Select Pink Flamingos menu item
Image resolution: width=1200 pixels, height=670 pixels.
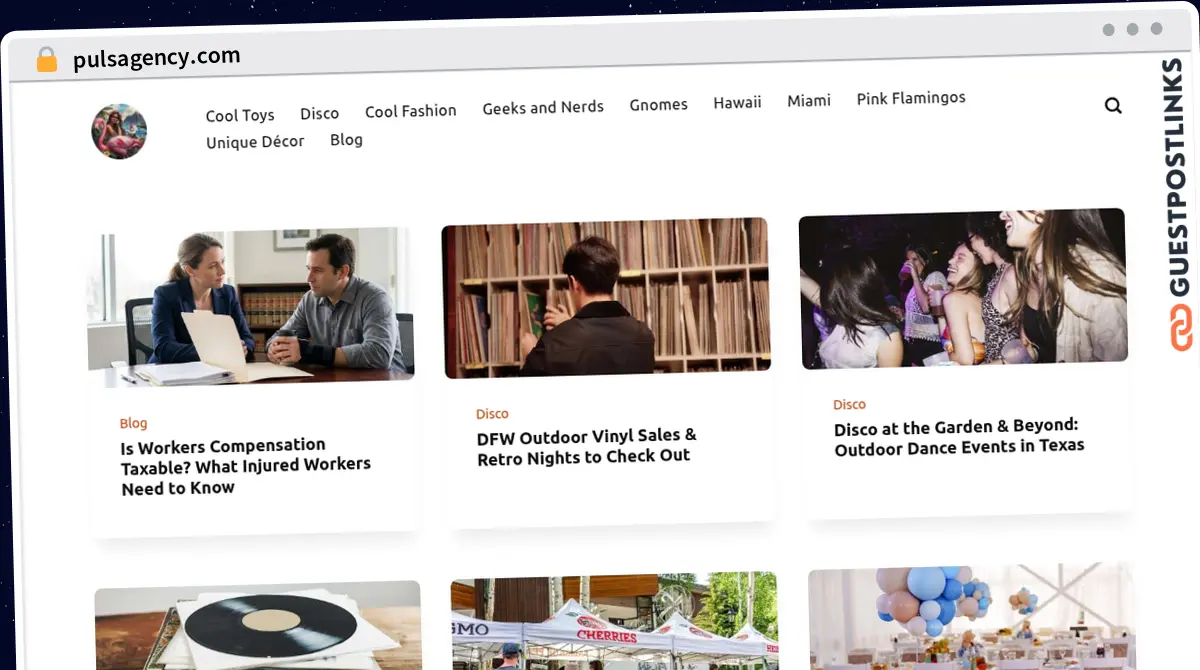[x=911, y=98]
